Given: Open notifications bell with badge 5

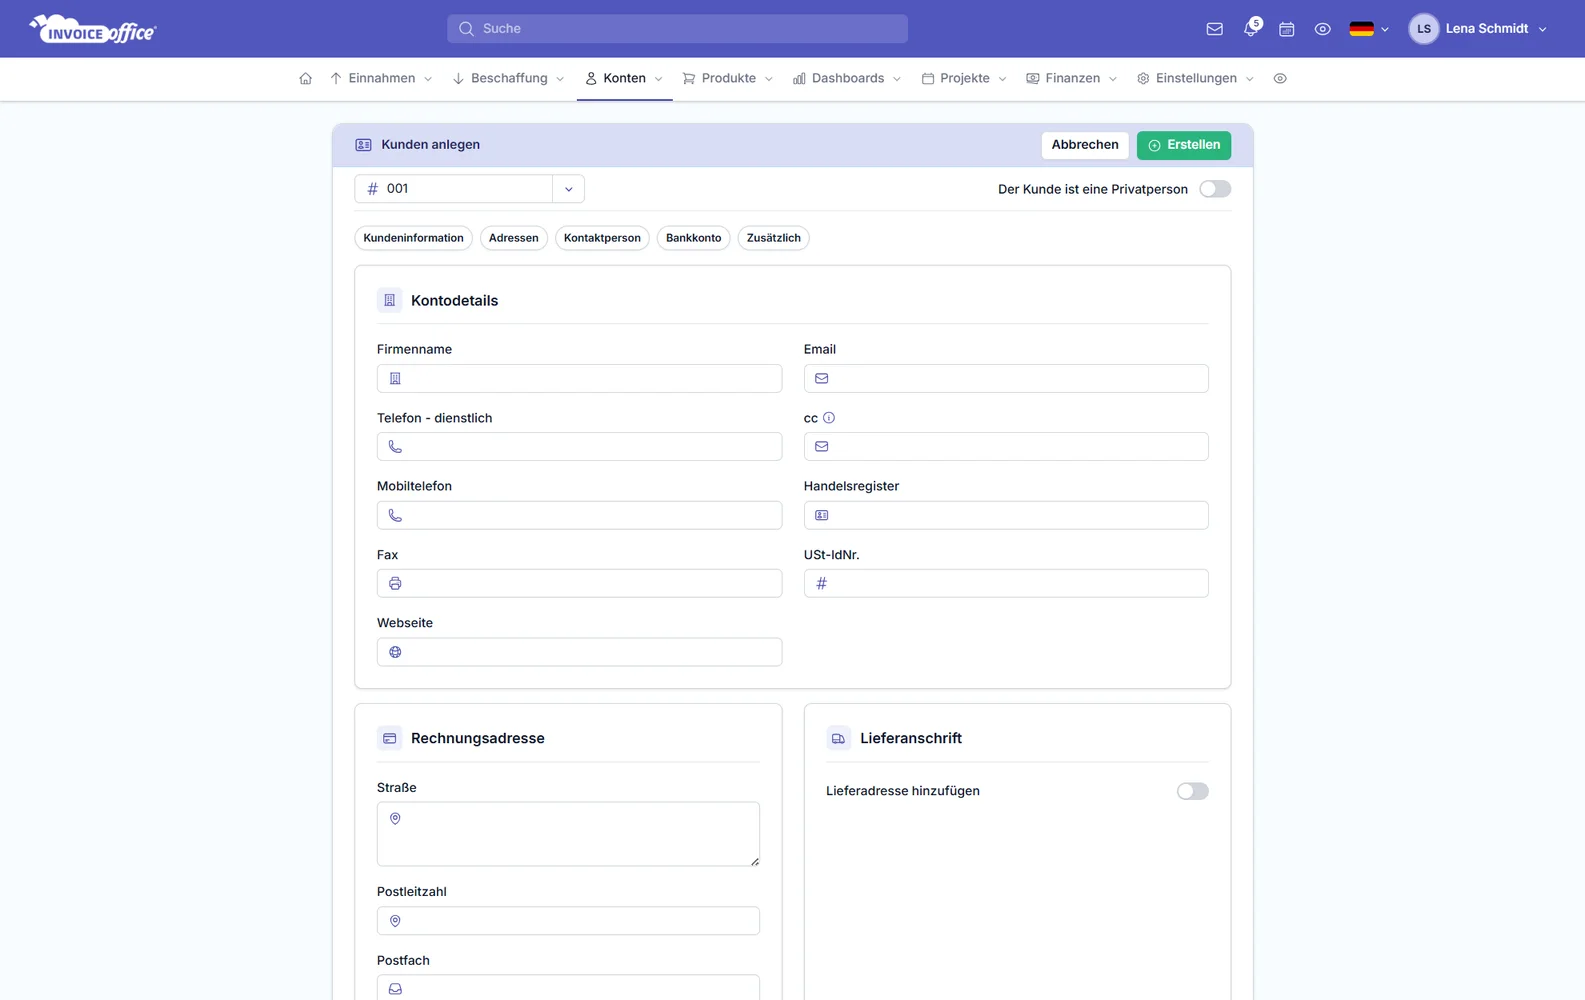Looking at the screenshot, I should click(1251, 28).
